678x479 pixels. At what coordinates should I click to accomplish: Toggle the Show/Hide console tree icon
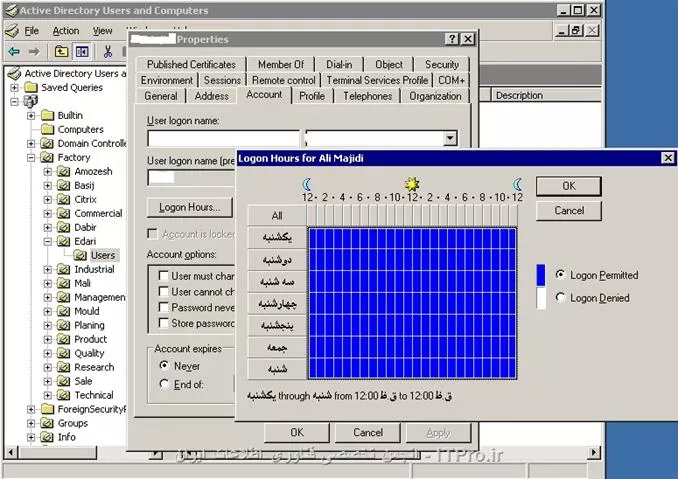coord(82,52)
